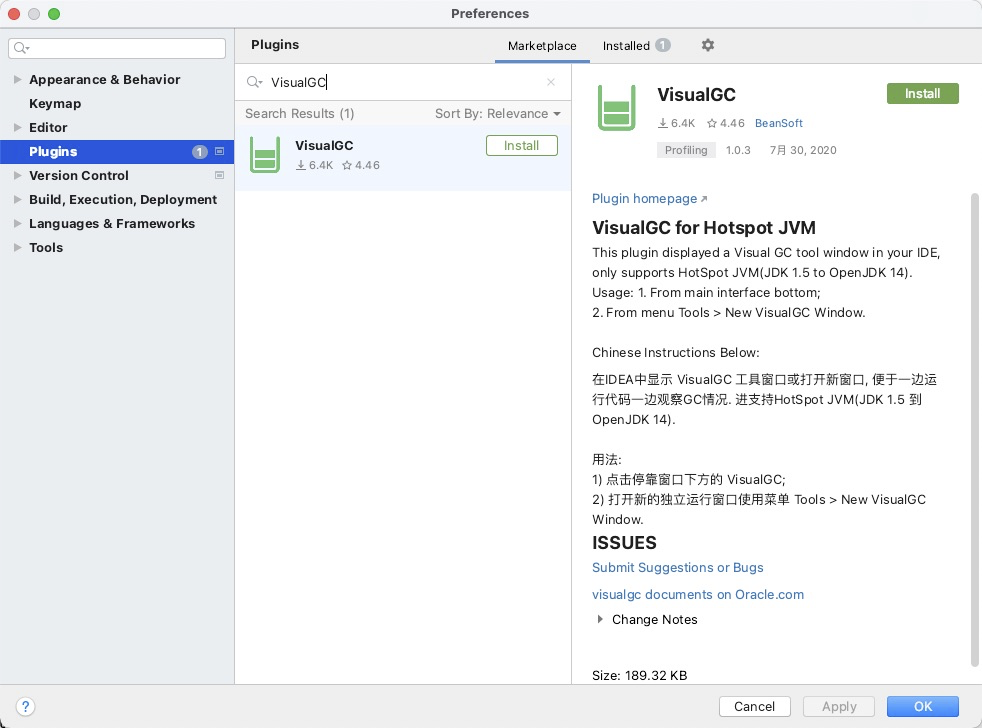Image resolution: width=982 pixels, height=728 pixels.
Task: Click the Search Results (1) label
Action: pyautogui.click(x=299, y=113)
